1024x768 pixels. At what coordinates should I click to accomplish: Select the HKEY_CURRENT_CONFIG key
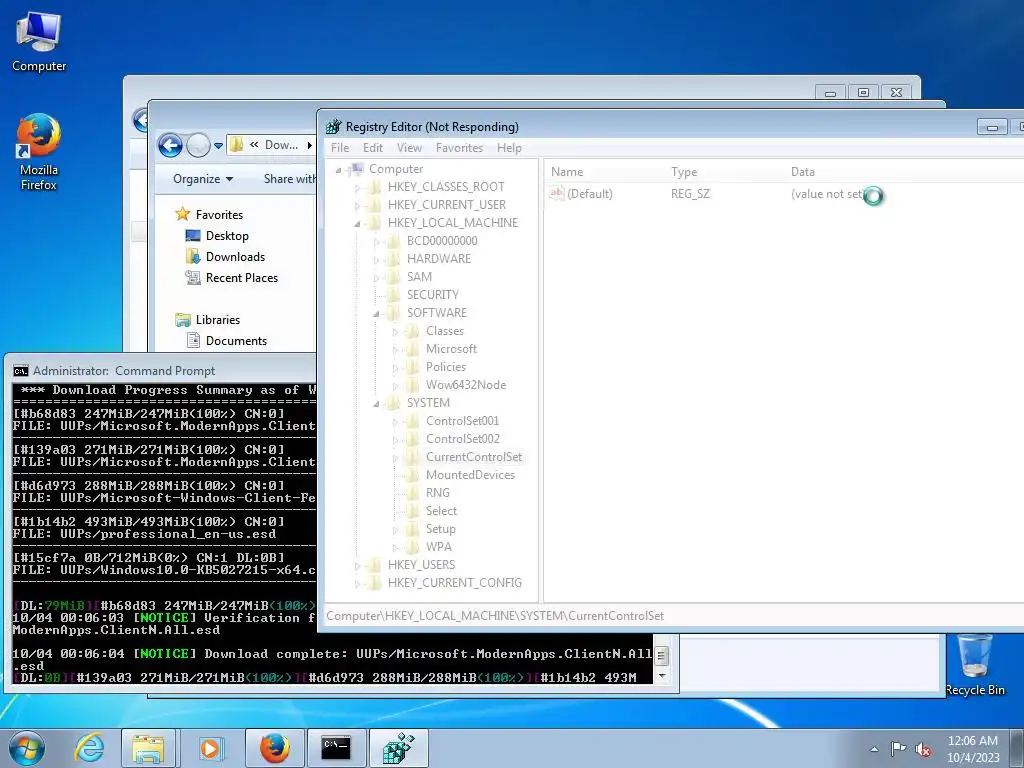click(455, 583)
